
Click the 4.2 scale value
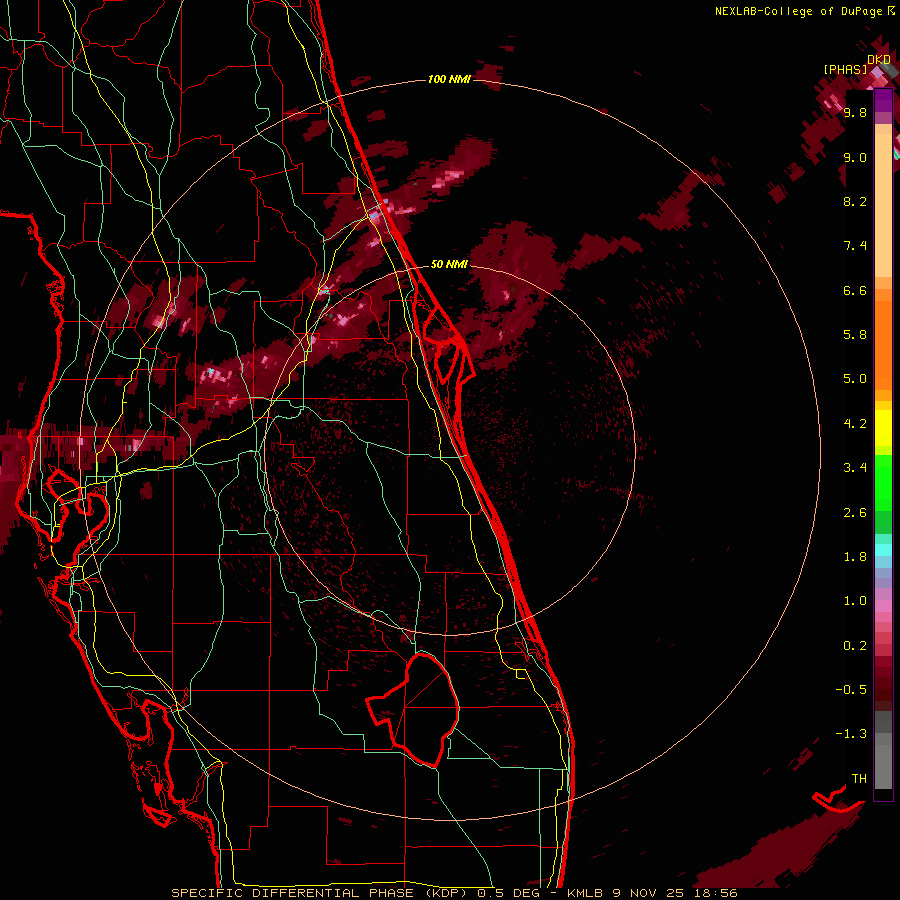click(855, 424)
